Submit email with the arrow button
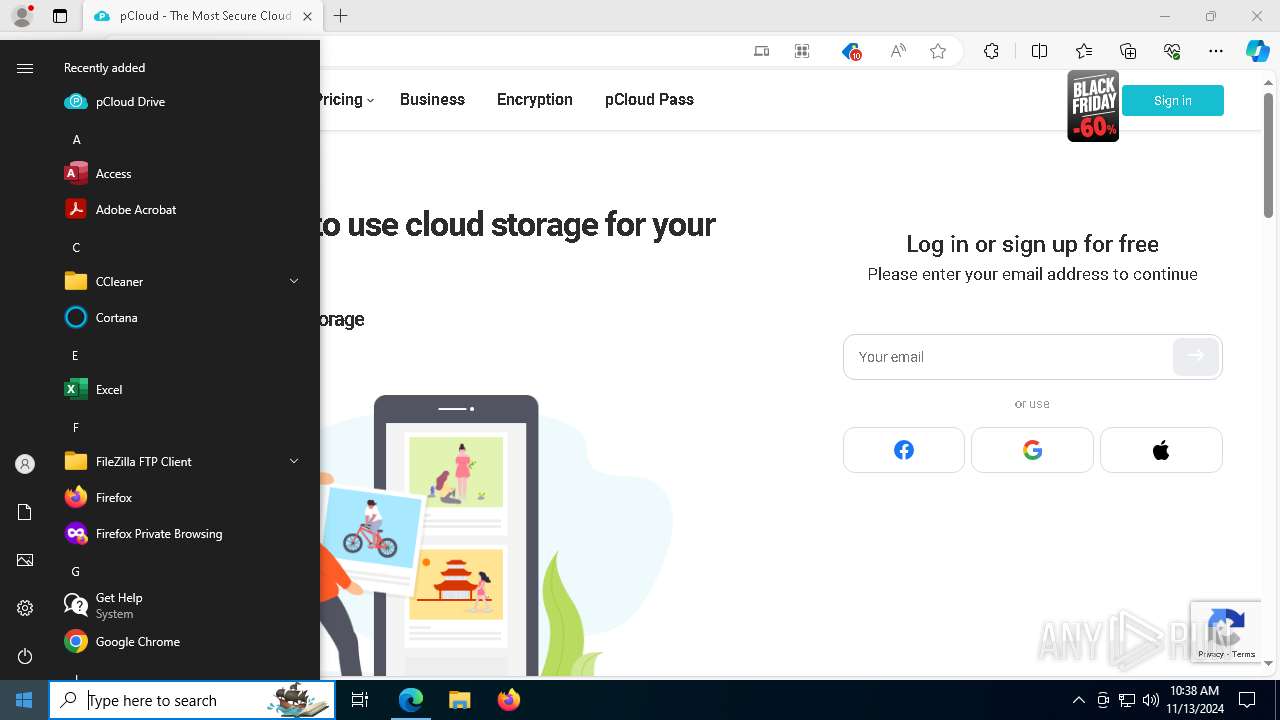The height and width of the screenshot is (720, 1280). tap(1196, 356)
